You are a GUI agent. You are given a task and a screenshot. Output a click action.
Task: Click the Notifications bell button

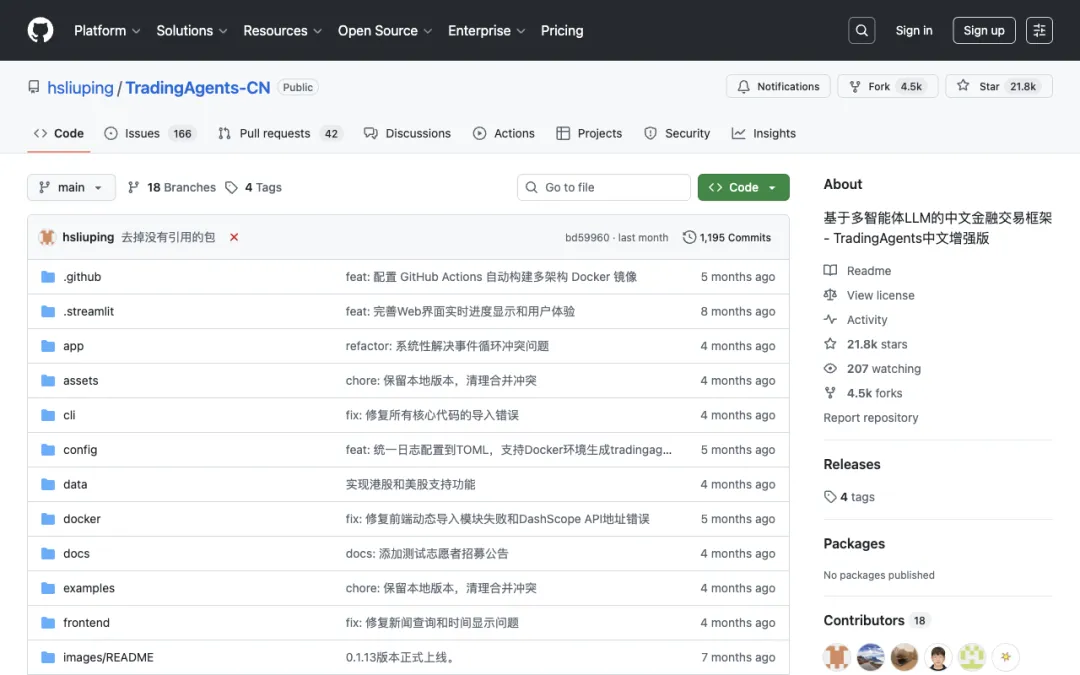[x=778, y=86]
